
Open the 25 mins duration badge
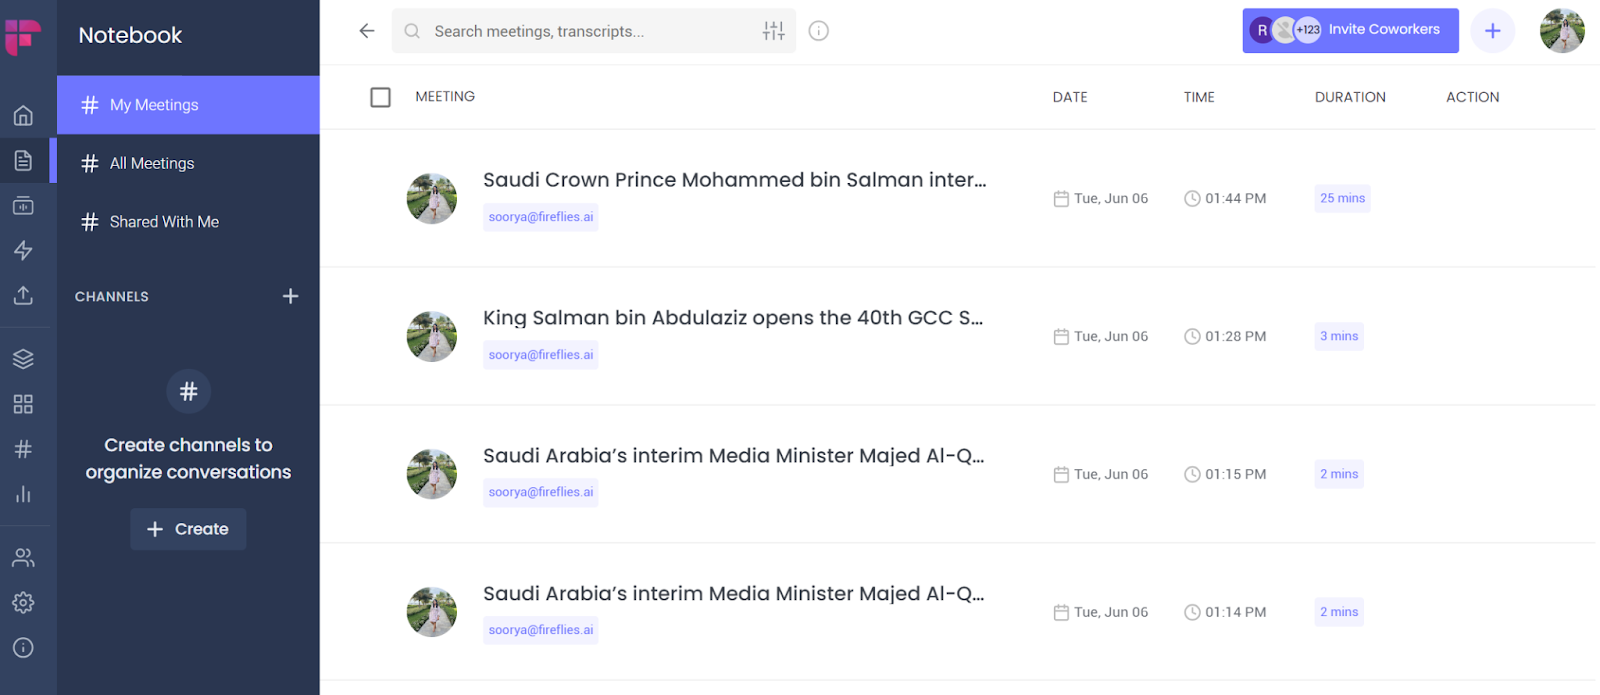click(1342, 198)
